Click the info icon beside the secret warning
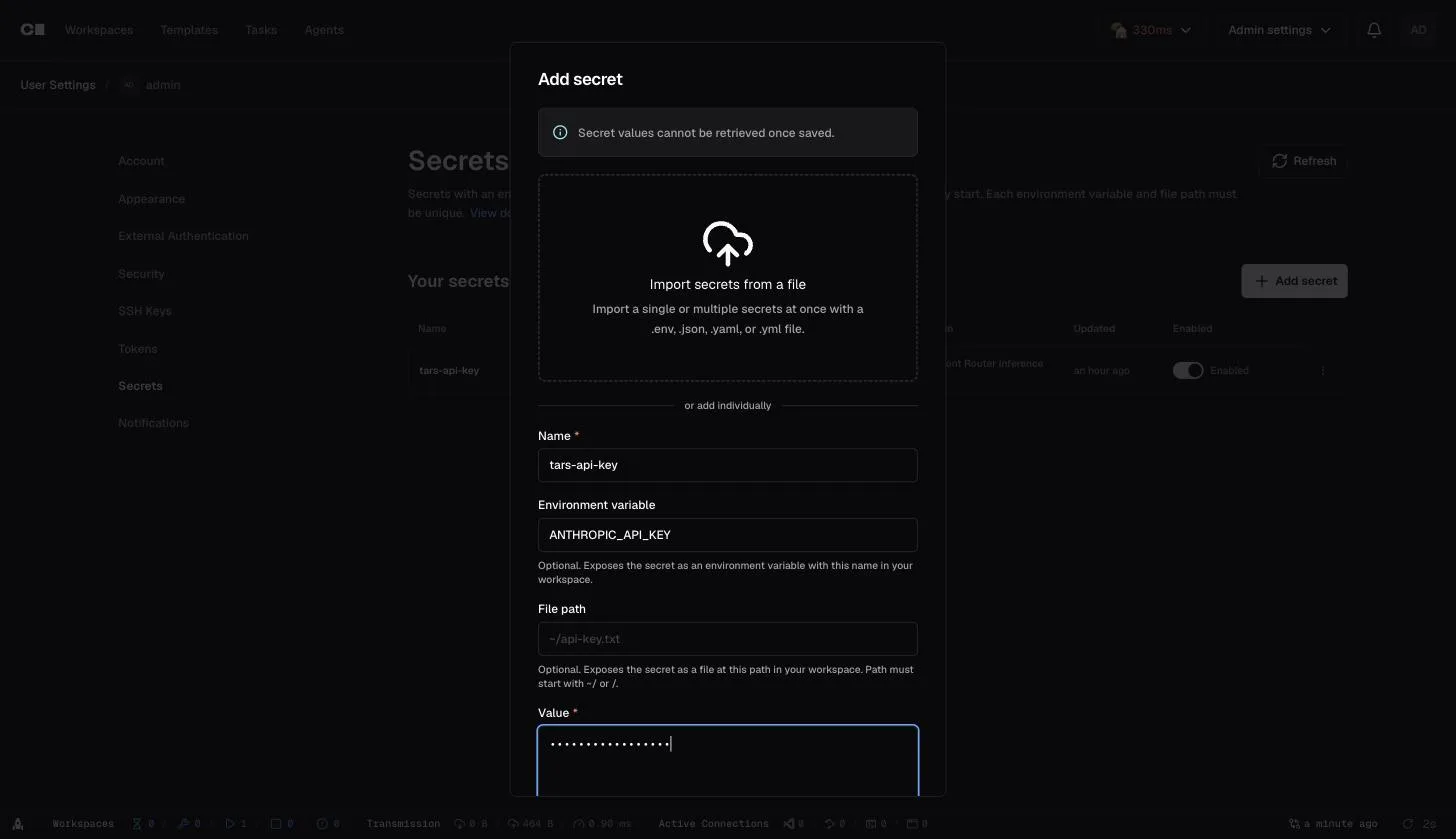Viewport: 1456px width, 839px height. [x=560, y=132]
